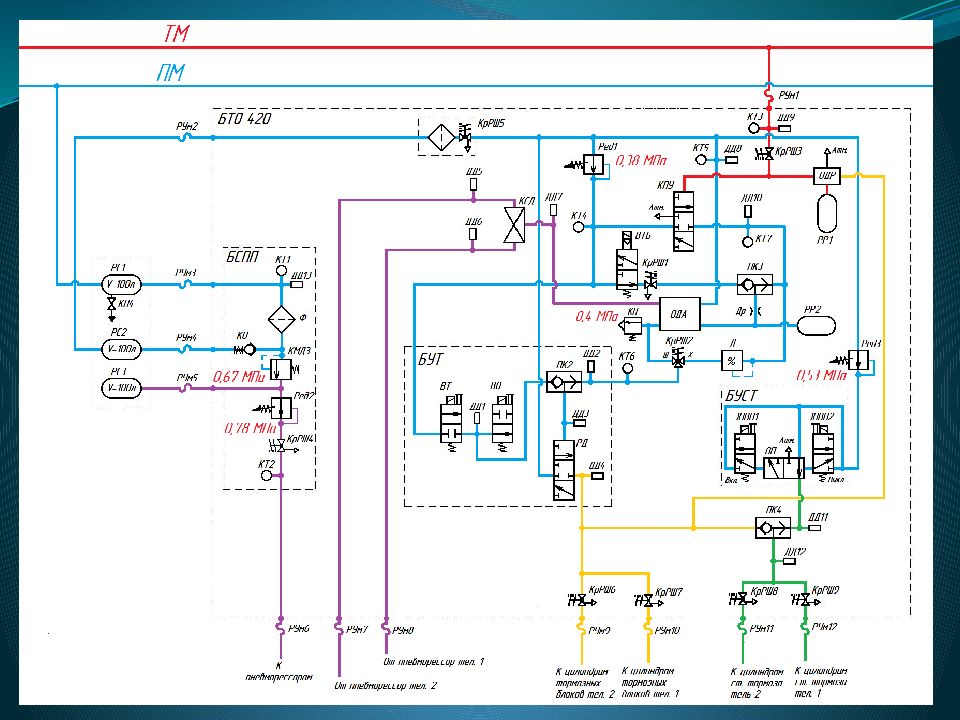The height and width of the screenshot is (720, 960).
Task: Click the caption ending in 'тел. 2' under РУн7
Action: pos(386,685)
